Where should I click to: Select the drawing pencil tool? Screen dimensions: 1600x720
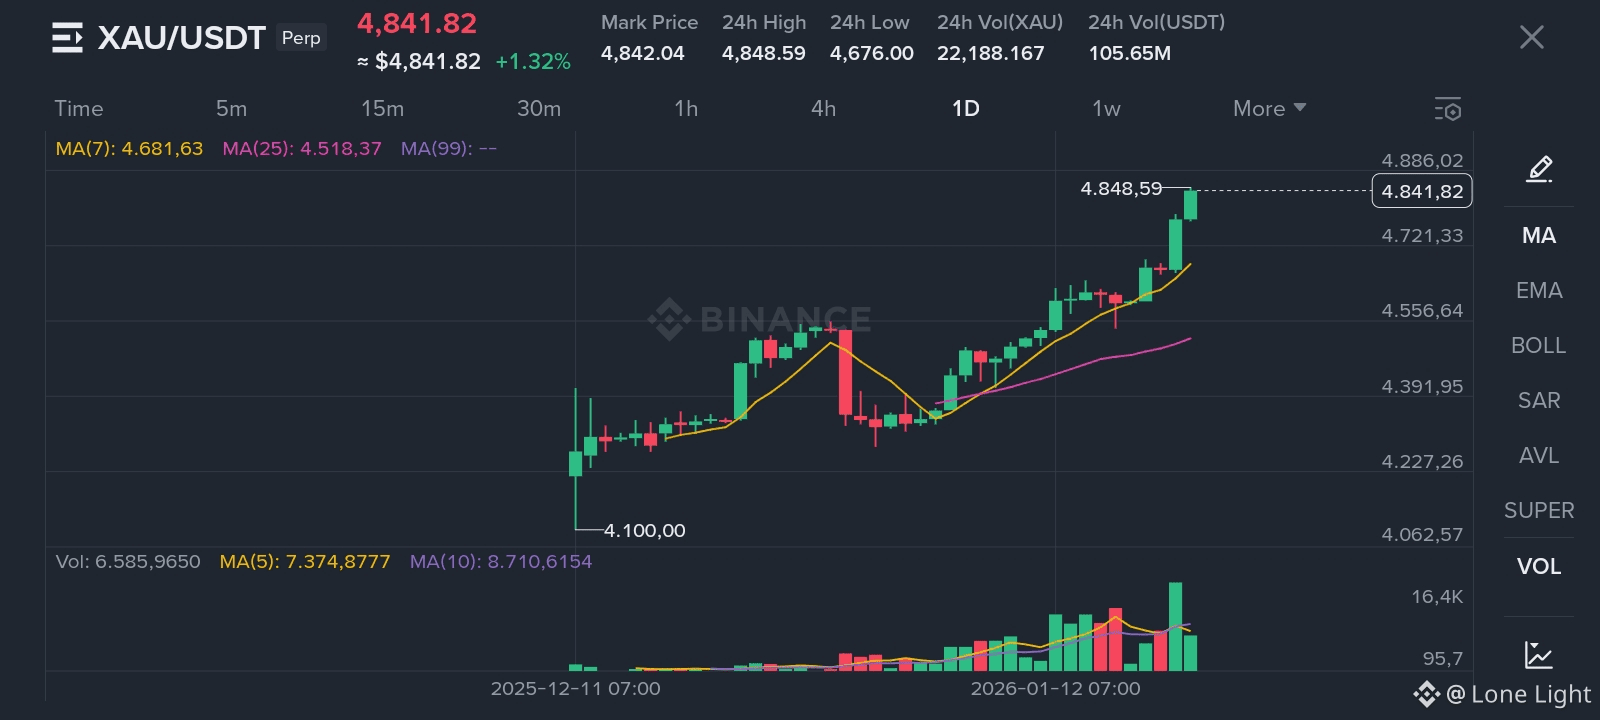1539,169
